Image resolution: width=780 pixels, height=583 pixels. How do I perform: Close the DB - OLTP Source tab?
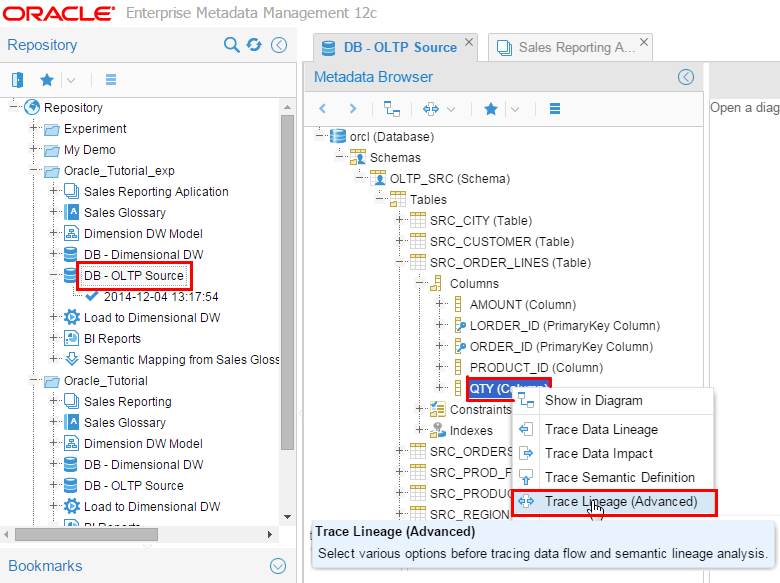pyautogui.click(x=469, y=42)
